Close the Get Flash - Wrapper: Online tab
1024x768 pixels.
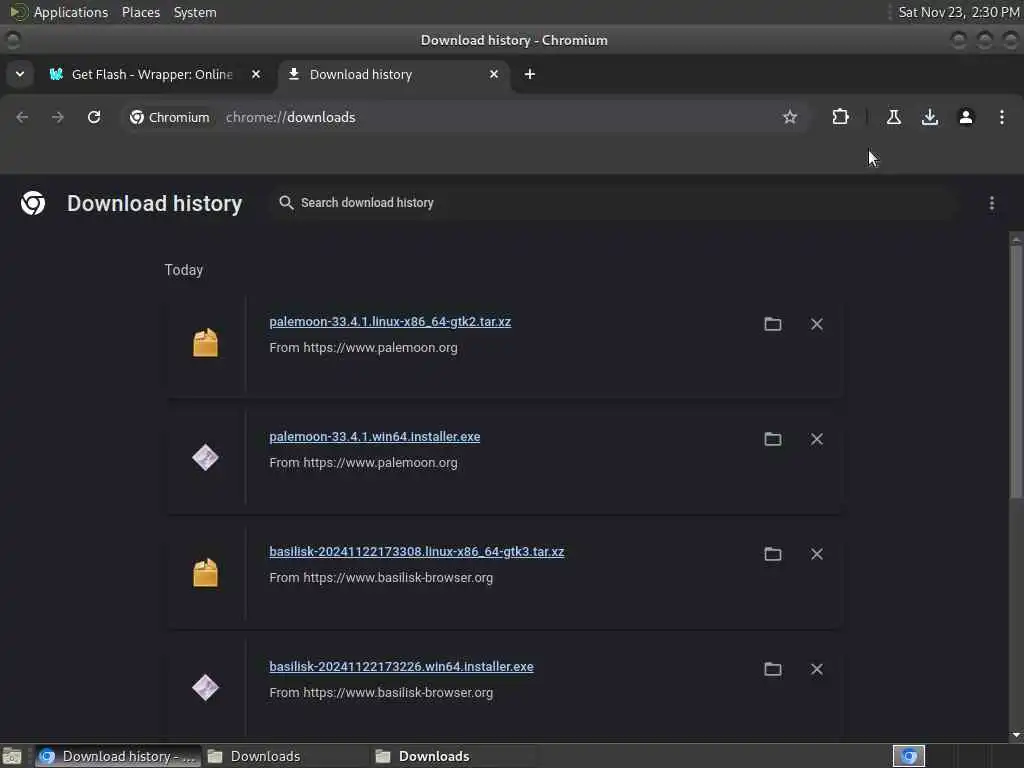tap(256, 74)
